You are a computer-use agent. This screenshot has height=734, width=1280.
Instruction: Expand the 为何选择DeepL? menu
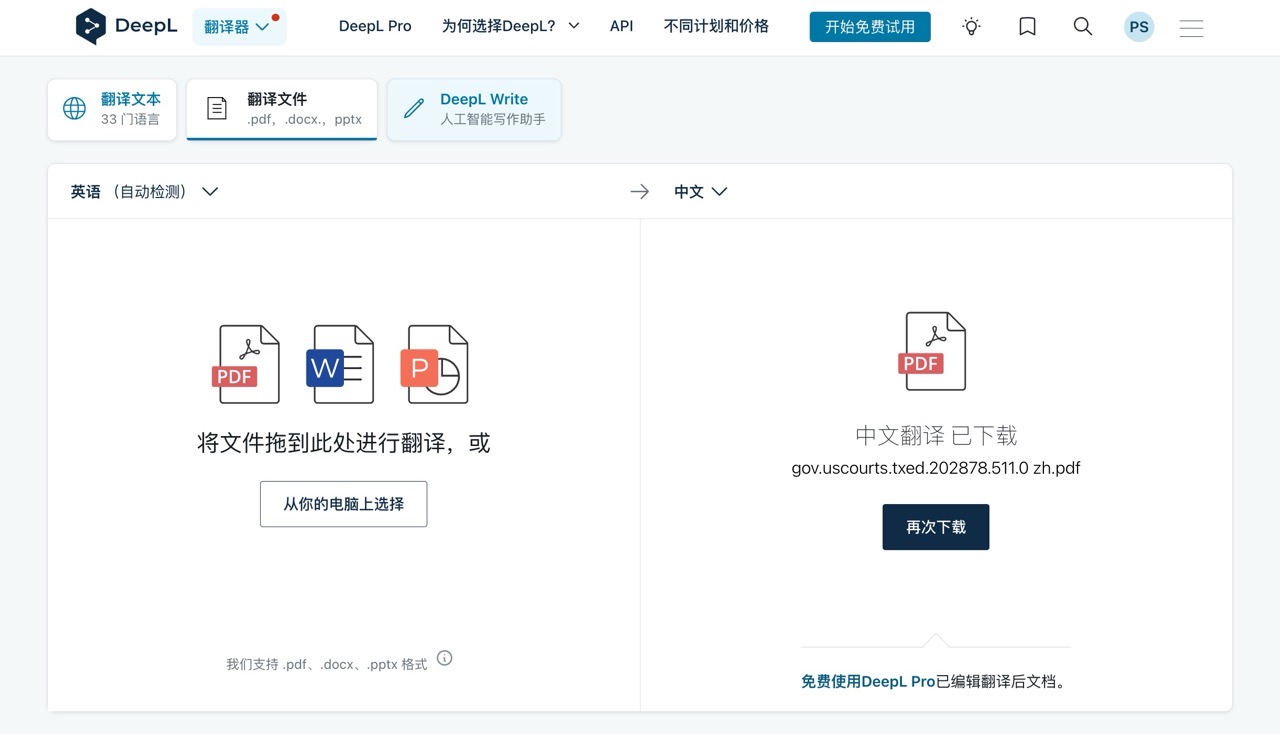pyautogui.click(x=510, y=26)
